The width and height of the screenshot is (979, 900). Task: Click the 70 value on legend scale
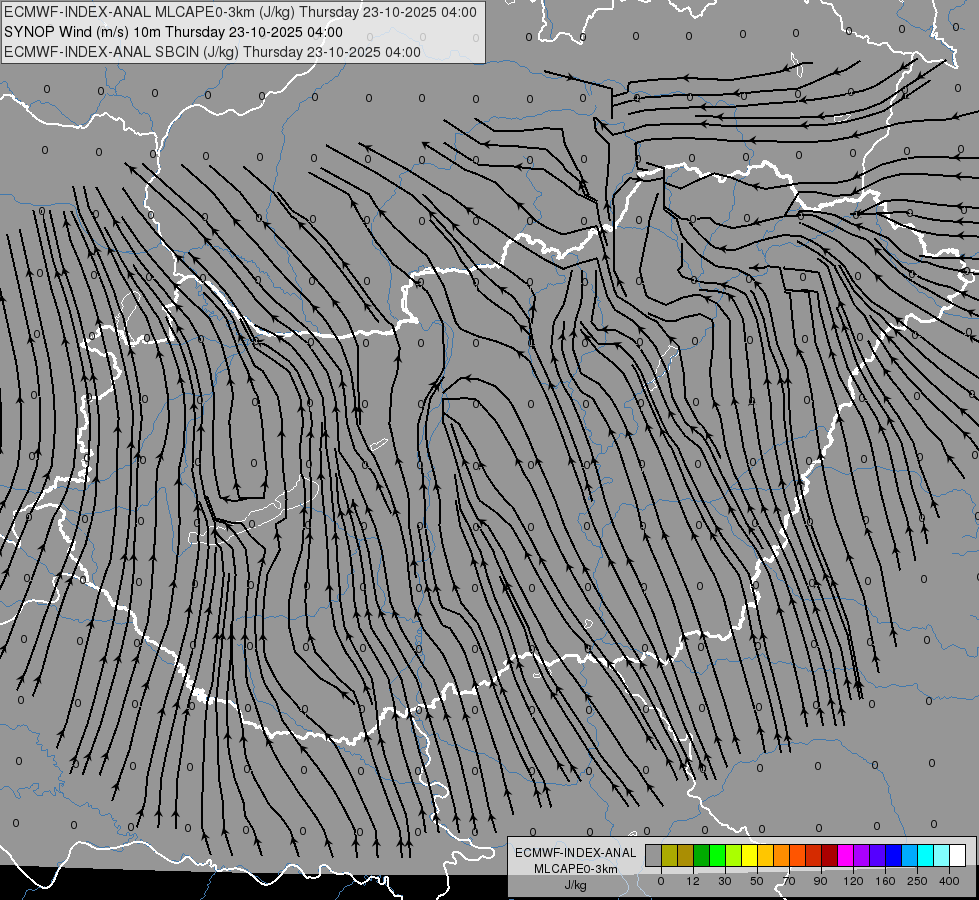[789, 881]
